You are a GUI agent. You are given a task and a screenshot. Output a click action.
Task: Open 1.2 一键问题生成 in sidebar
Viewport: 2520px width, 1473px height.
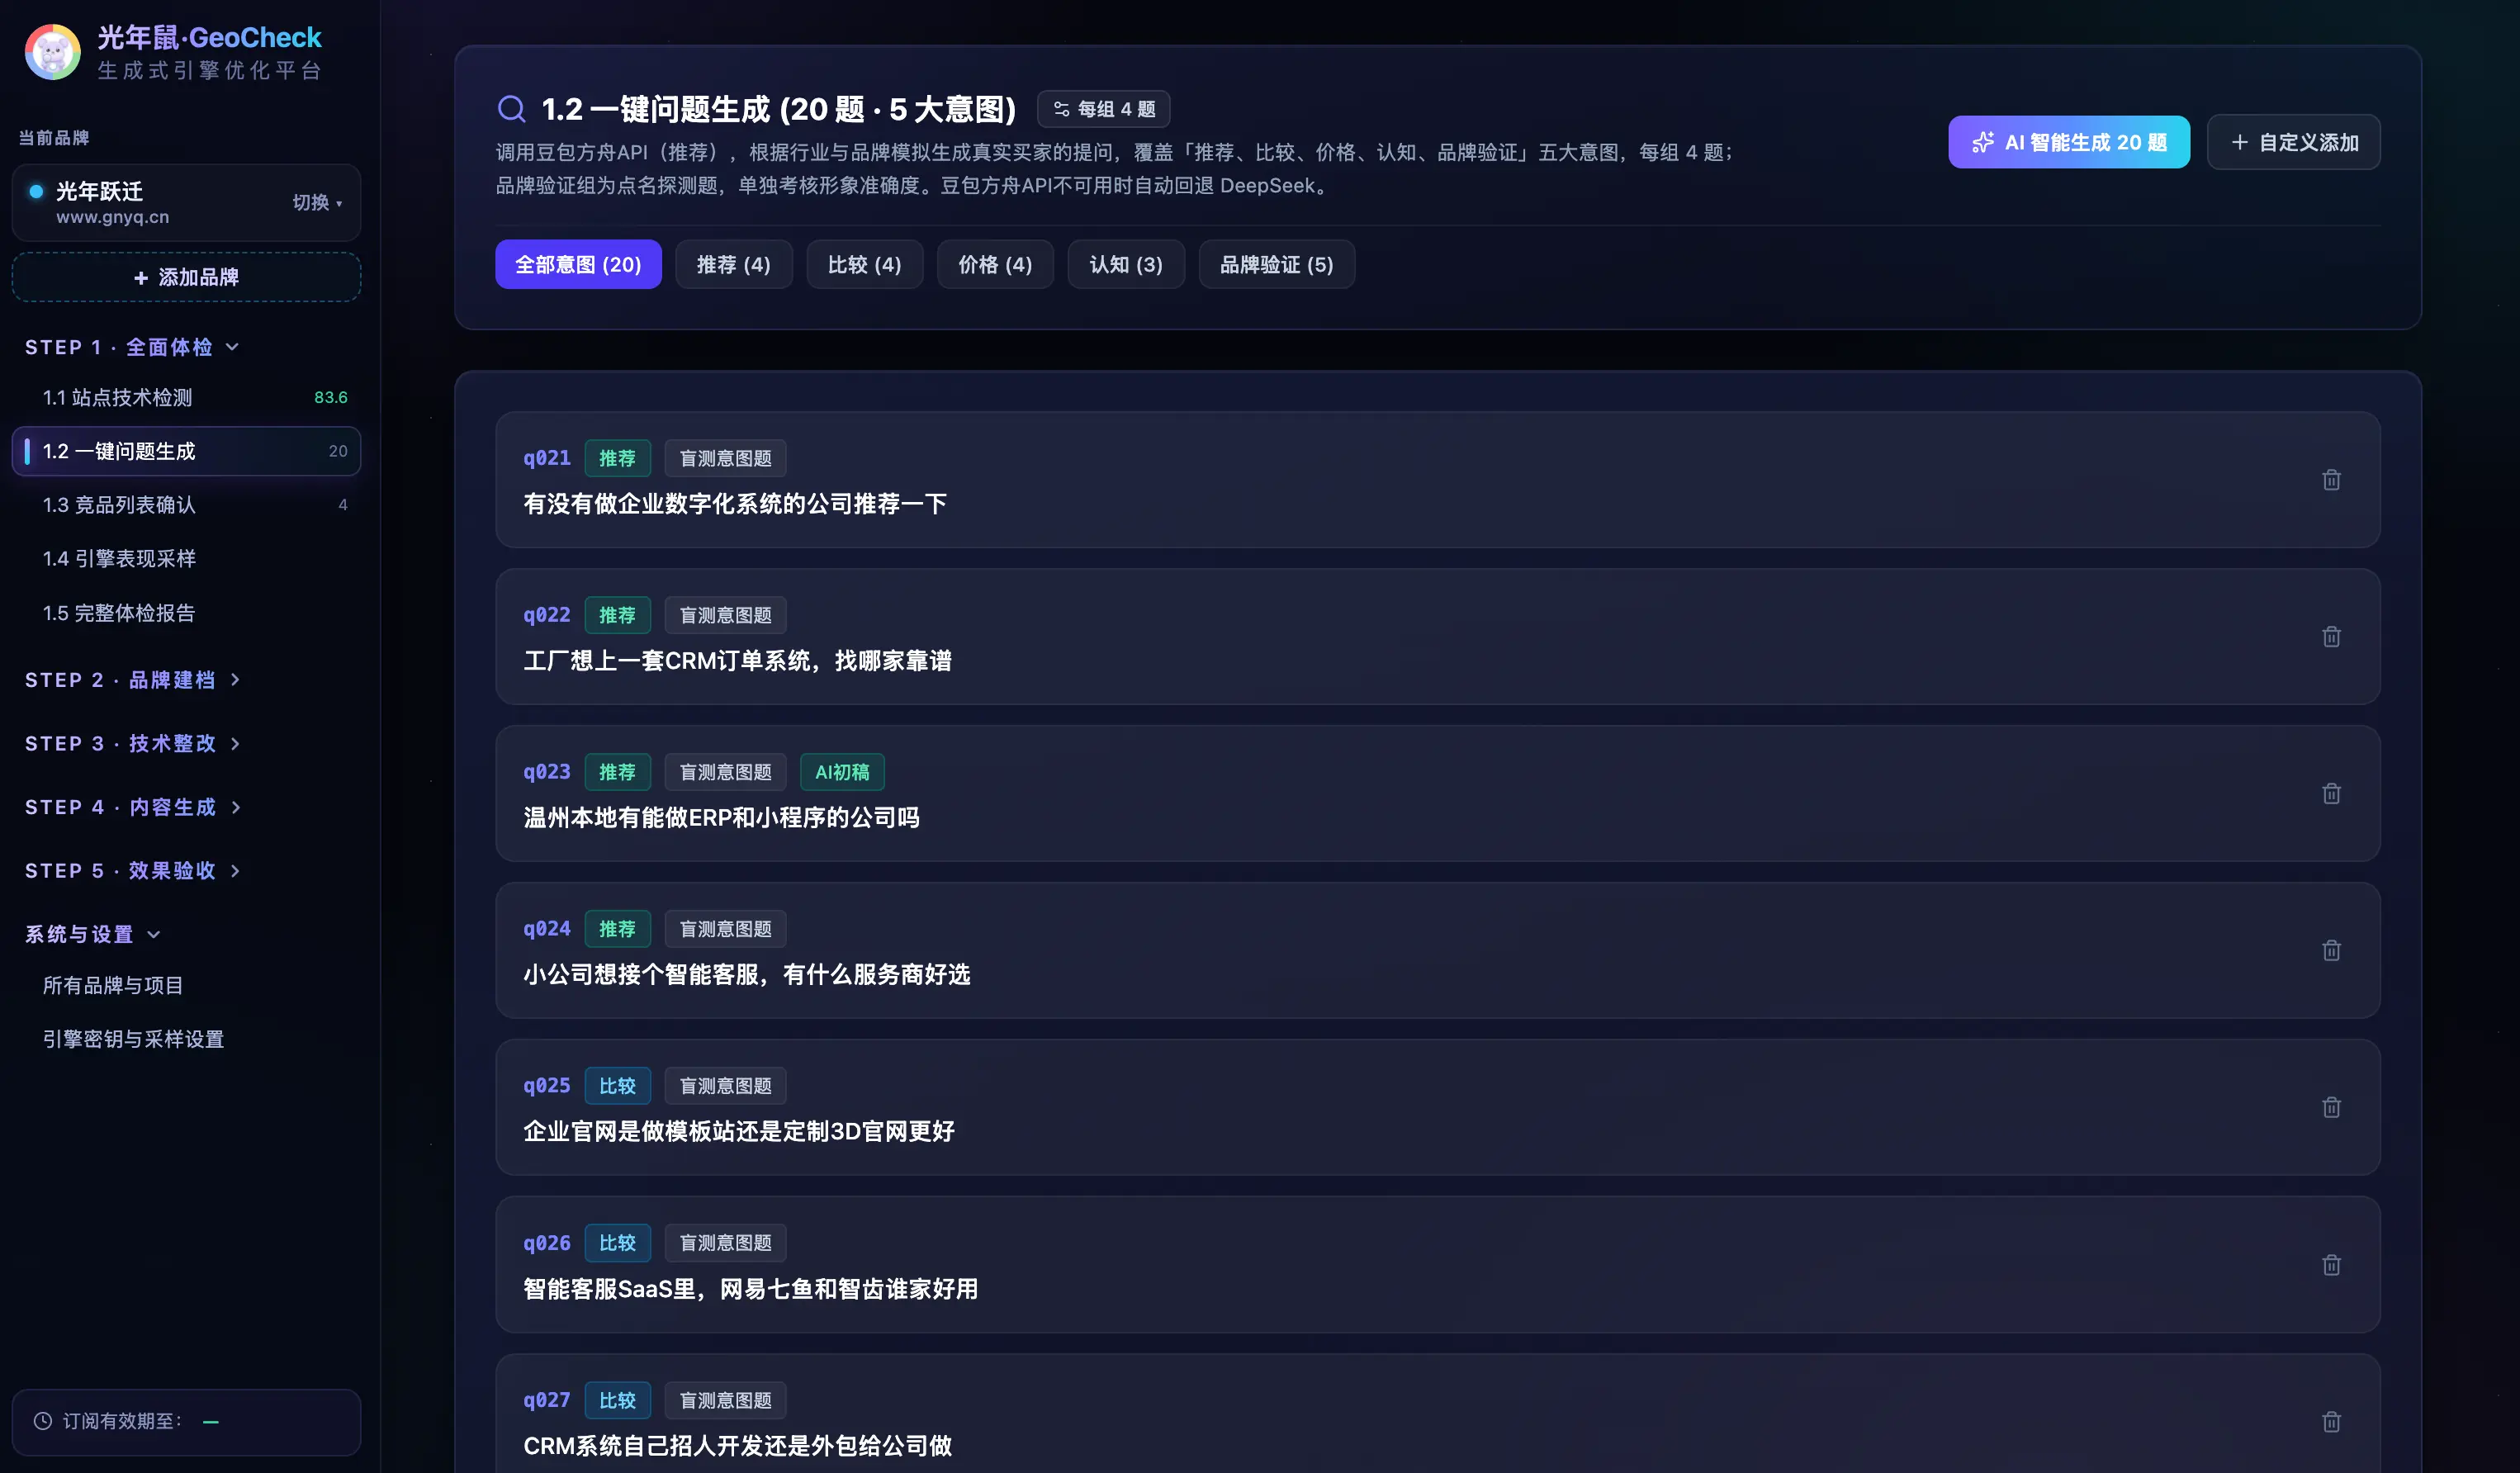tap(186, 451)
